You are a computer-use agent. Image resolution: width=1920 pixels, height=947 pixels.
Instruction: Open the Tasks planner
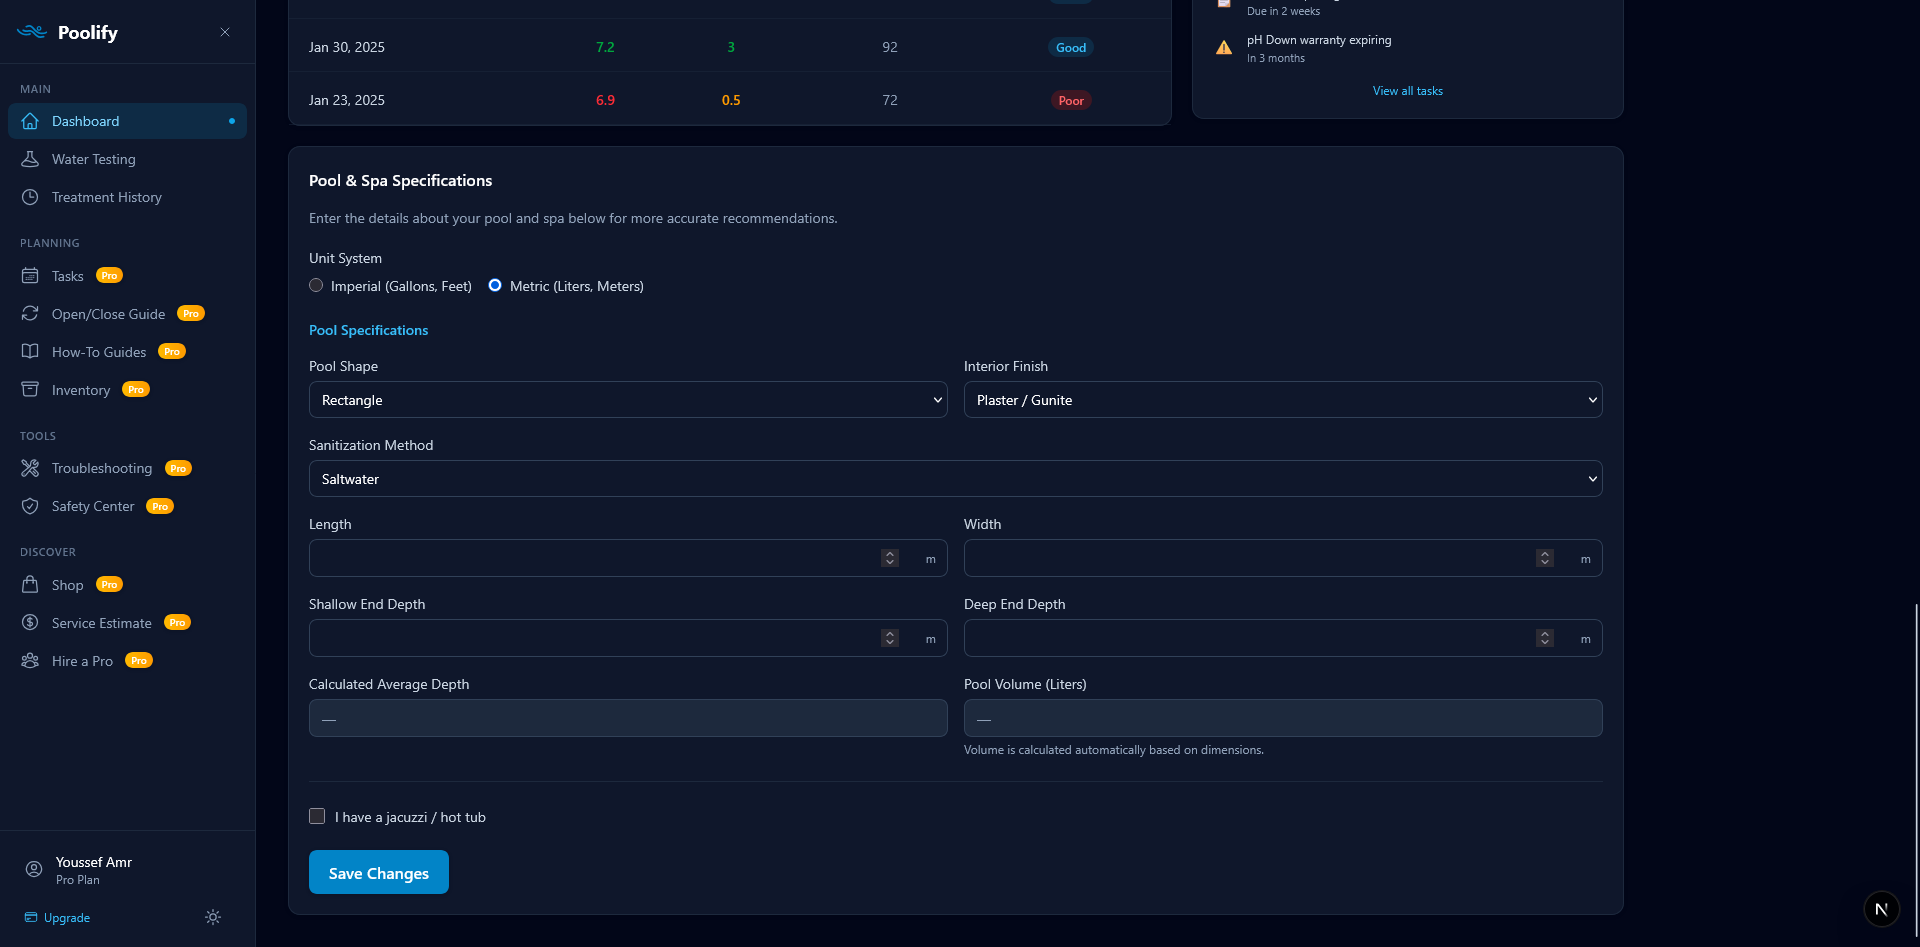pos(67,276)
